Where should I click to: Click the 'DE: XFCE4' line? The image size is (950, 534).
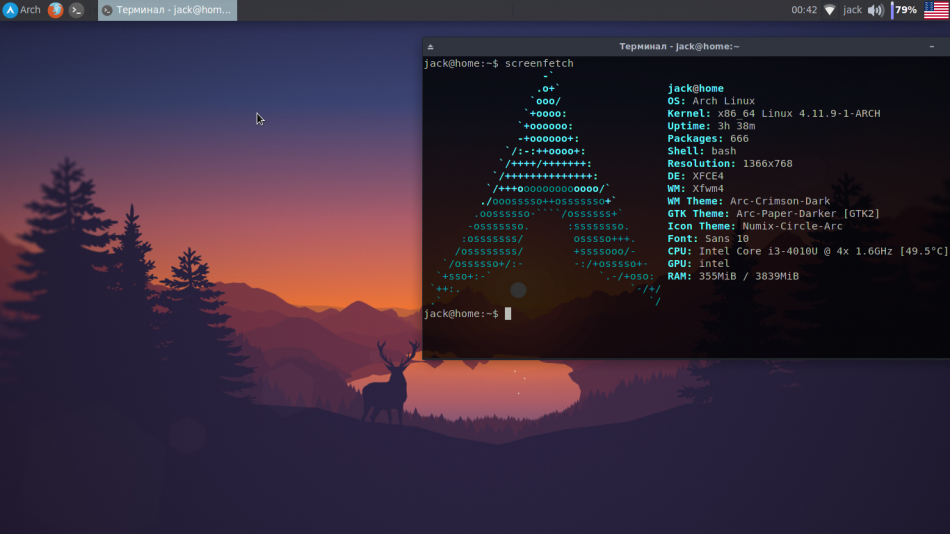pos(695,176)
